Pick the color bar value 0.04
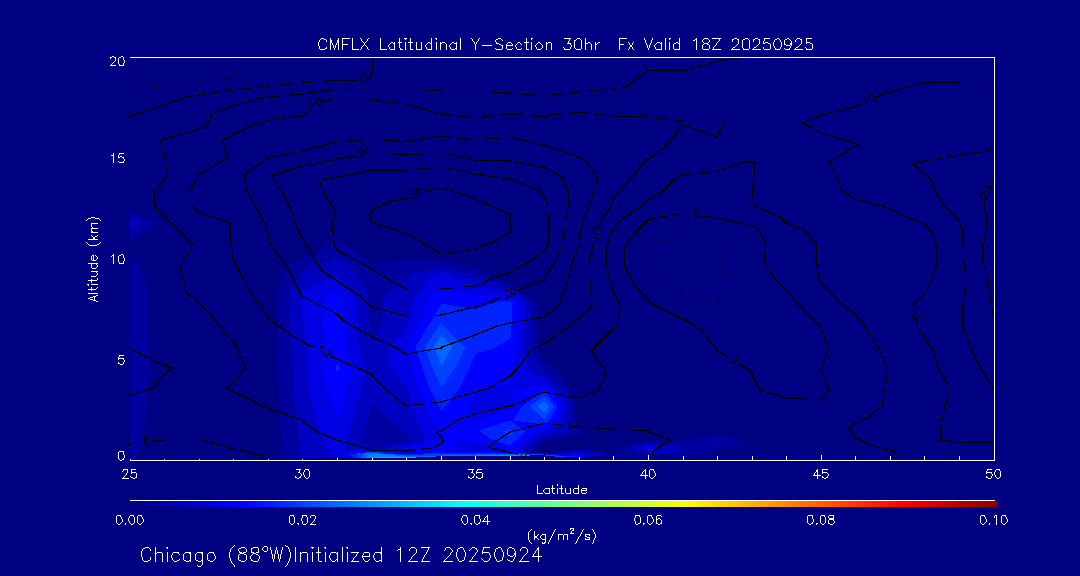Screen dimensions: 1080x576 tap(475, 520)
